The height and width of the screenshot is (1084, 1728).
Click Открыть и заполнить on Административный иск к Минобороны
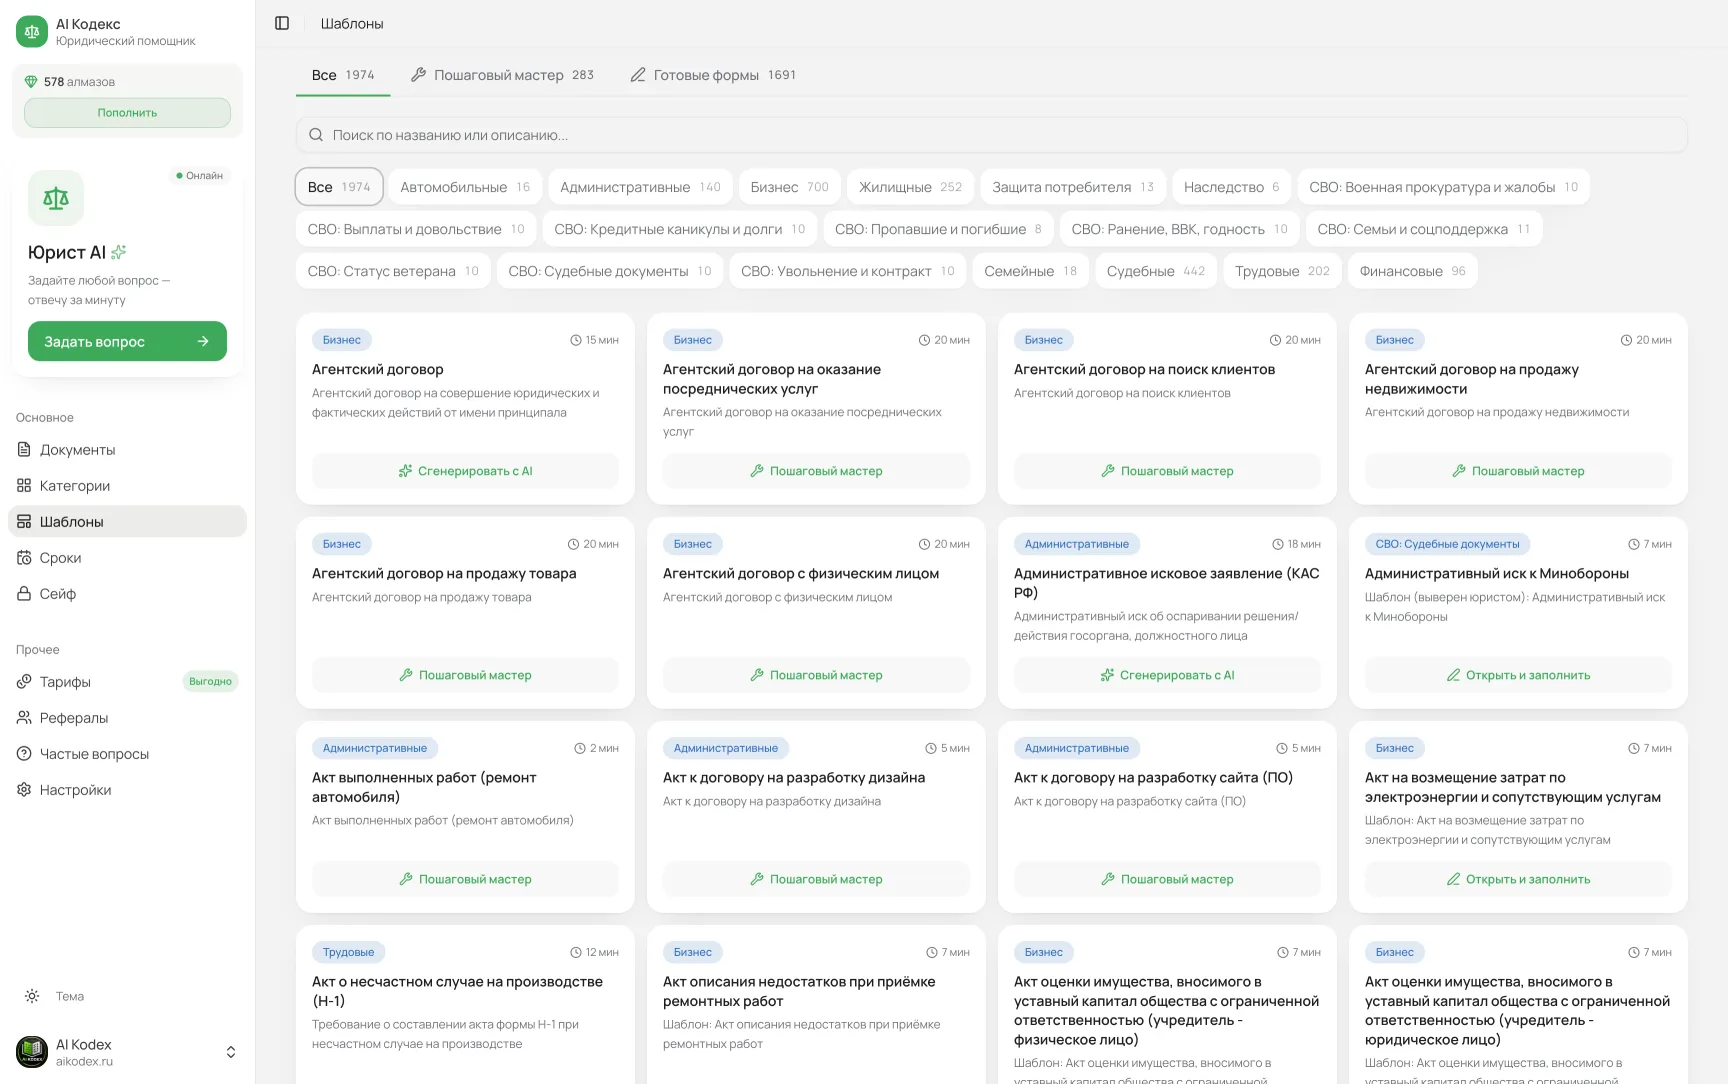[1518, 675]
